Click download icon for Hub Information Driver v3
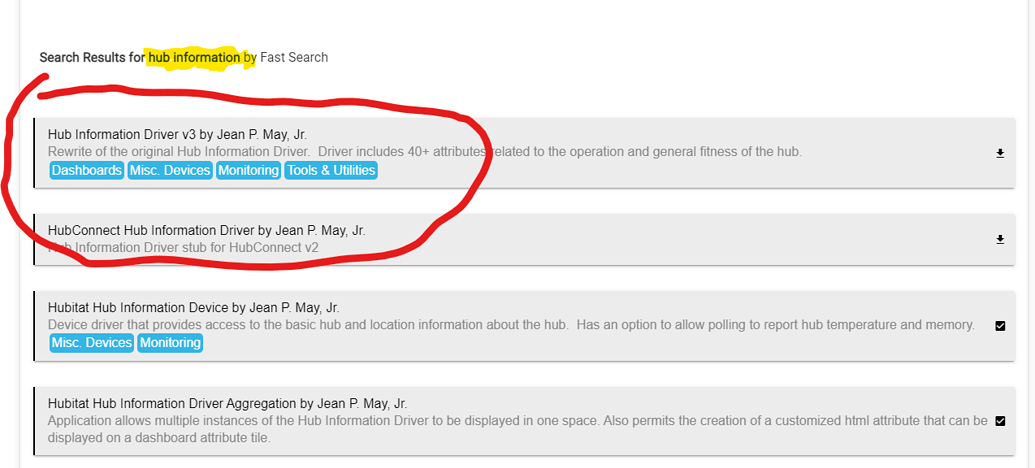Screen dimensions: 1035x468 tap(1000, 153)
